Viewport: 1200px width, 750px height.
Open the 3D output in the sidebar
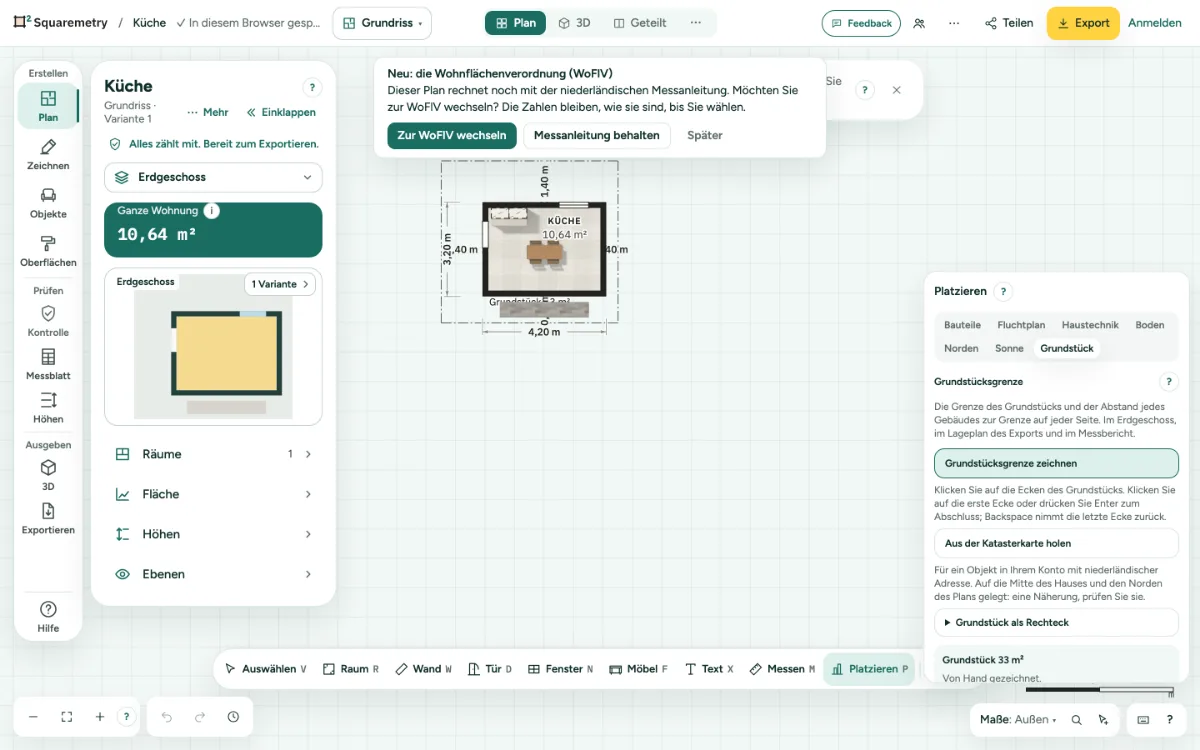point(48,475)
